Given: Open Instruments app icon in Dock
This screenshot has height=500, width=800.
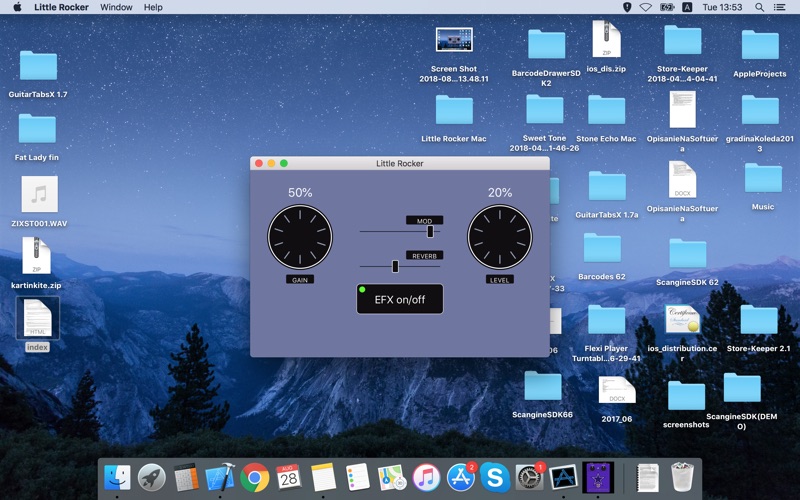Looking at the screenshot, I should click(x=563, y=478).
